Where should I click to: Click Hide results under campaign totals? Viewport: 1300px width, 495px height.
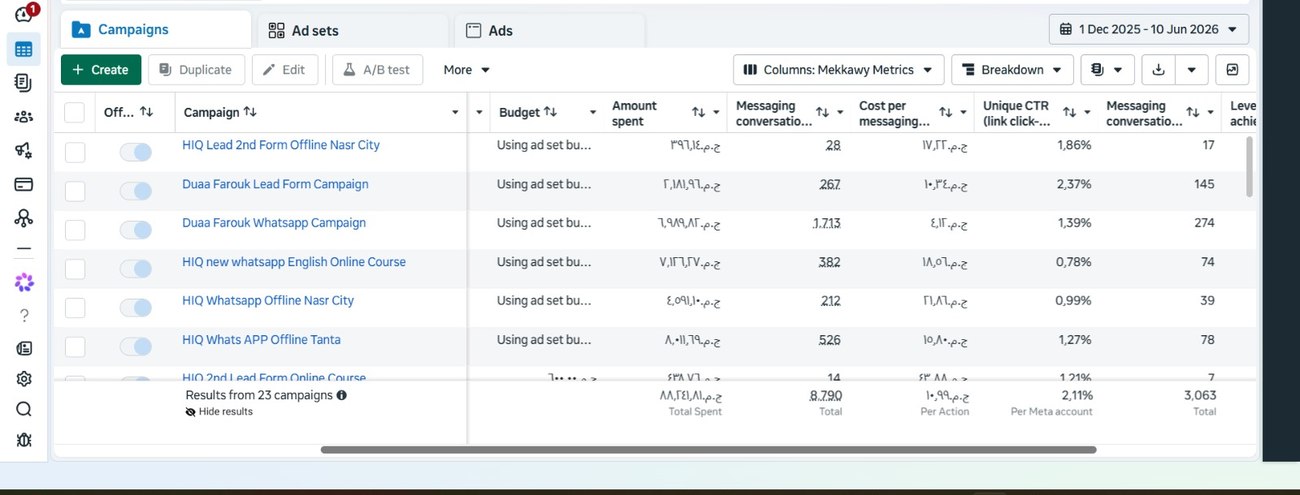coord(219,411)
